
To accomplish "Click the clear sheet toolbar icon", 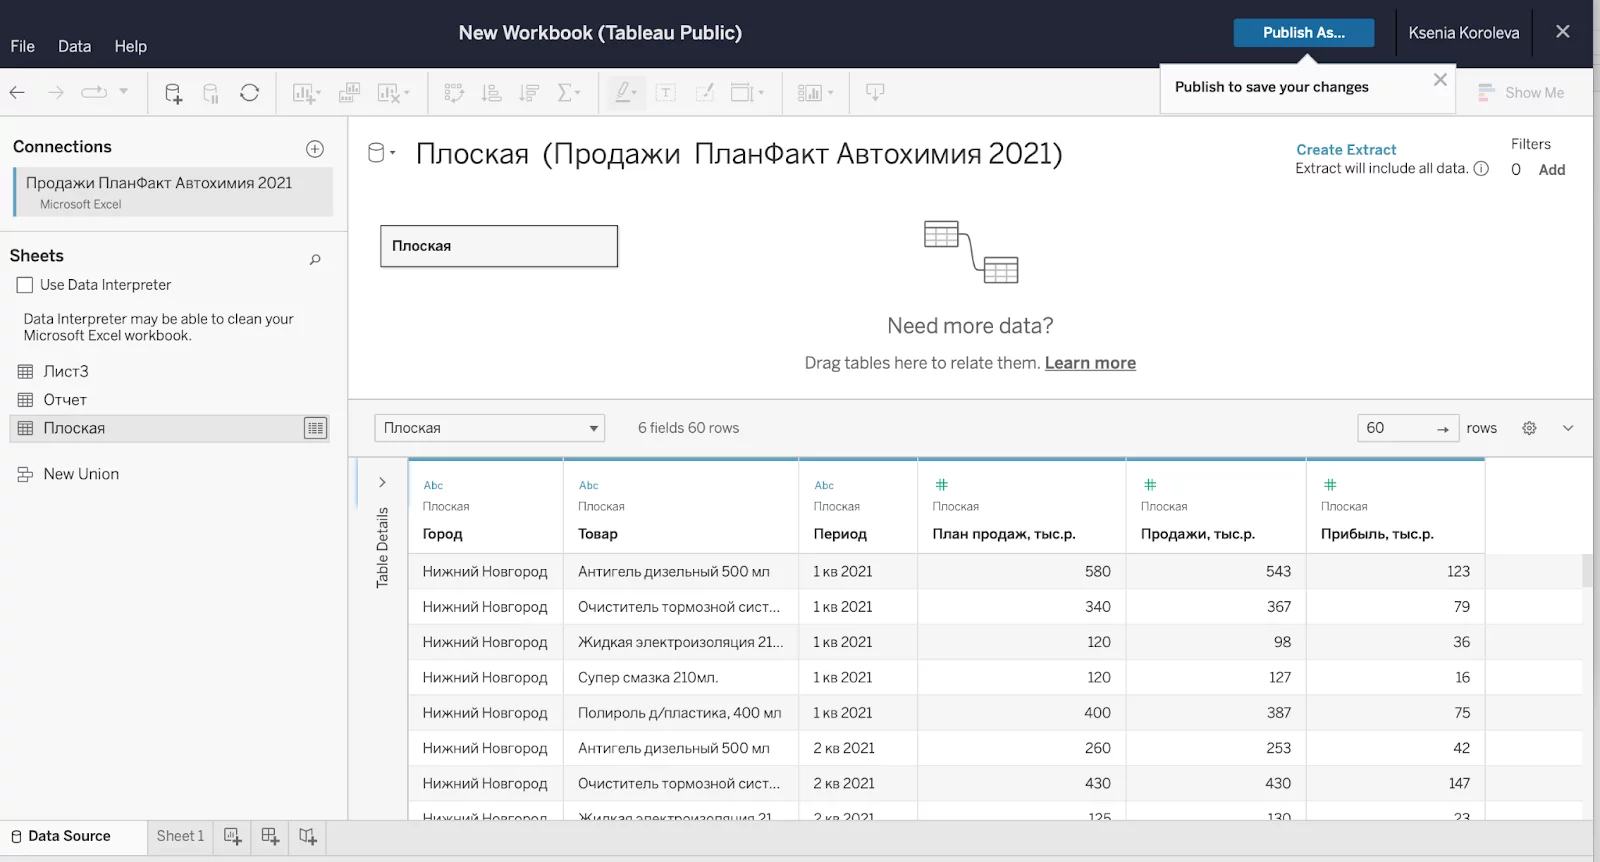I will click(390, 93).
